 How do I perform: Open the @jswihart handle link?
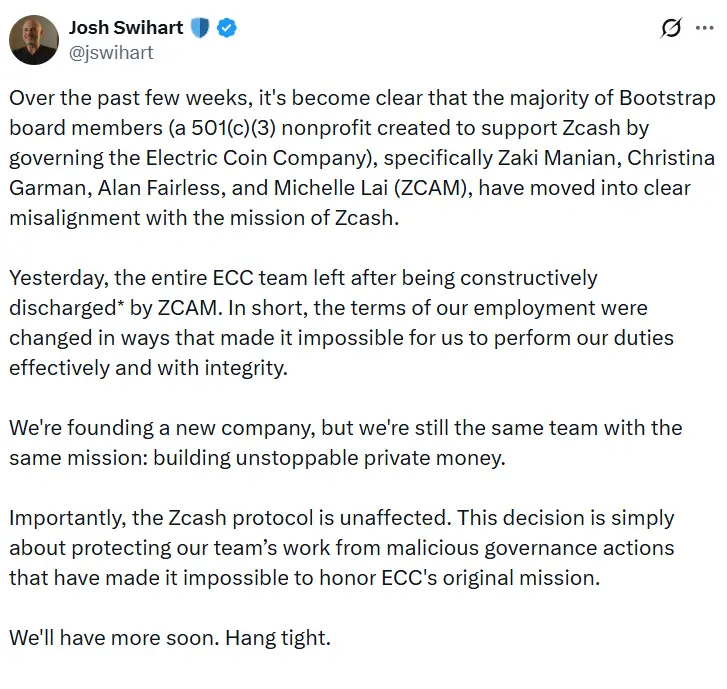tap(111, 53)
